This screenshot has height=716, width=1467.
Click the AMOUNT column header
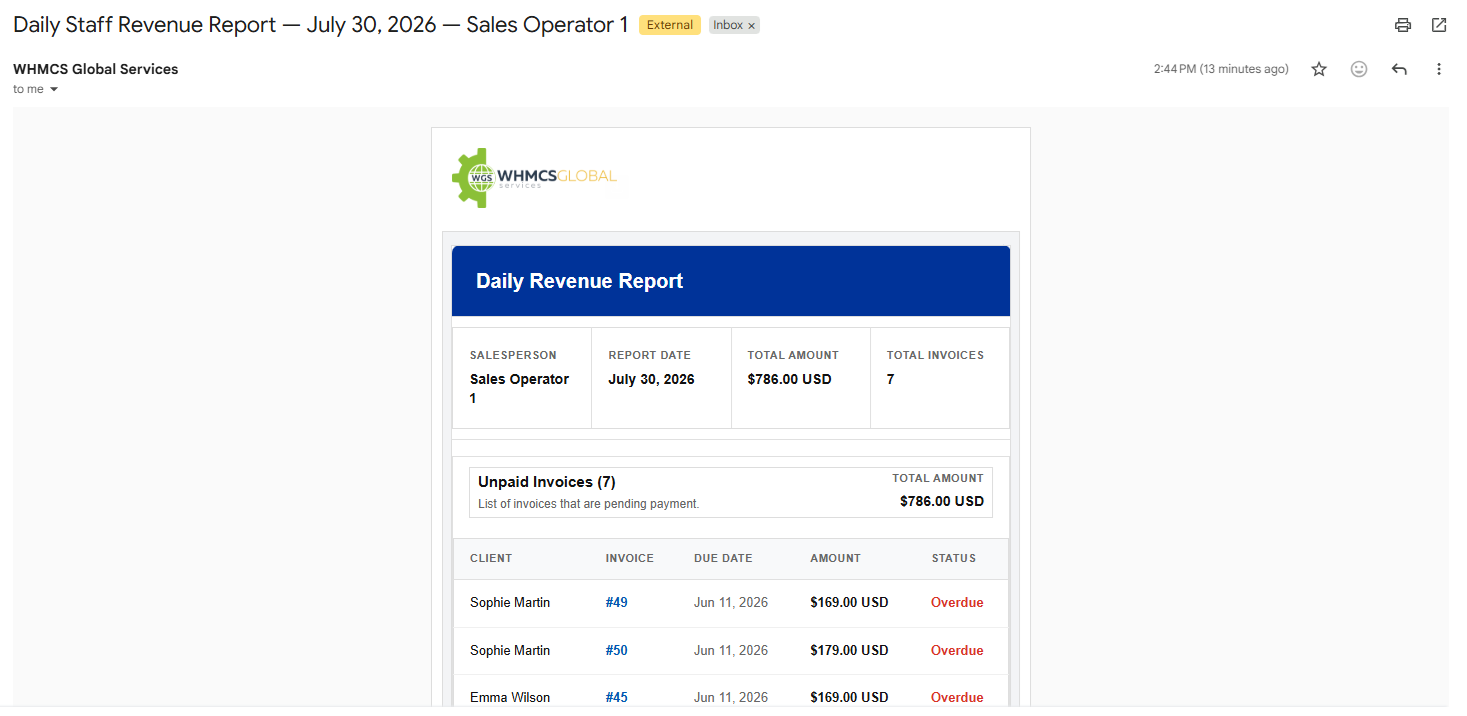pyautogui.click(x=835, y=558)
